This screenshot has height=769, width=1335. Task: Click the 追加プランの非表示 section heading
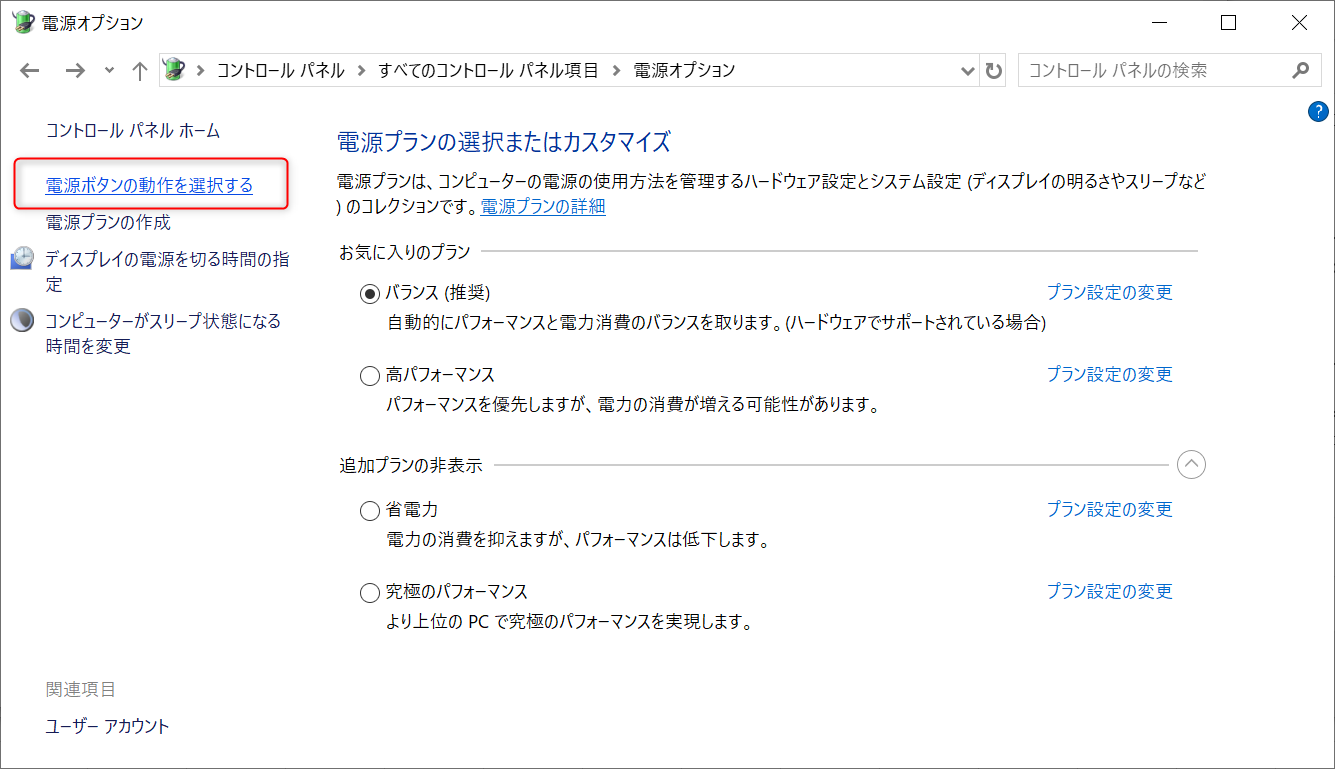tap(410, 465)
